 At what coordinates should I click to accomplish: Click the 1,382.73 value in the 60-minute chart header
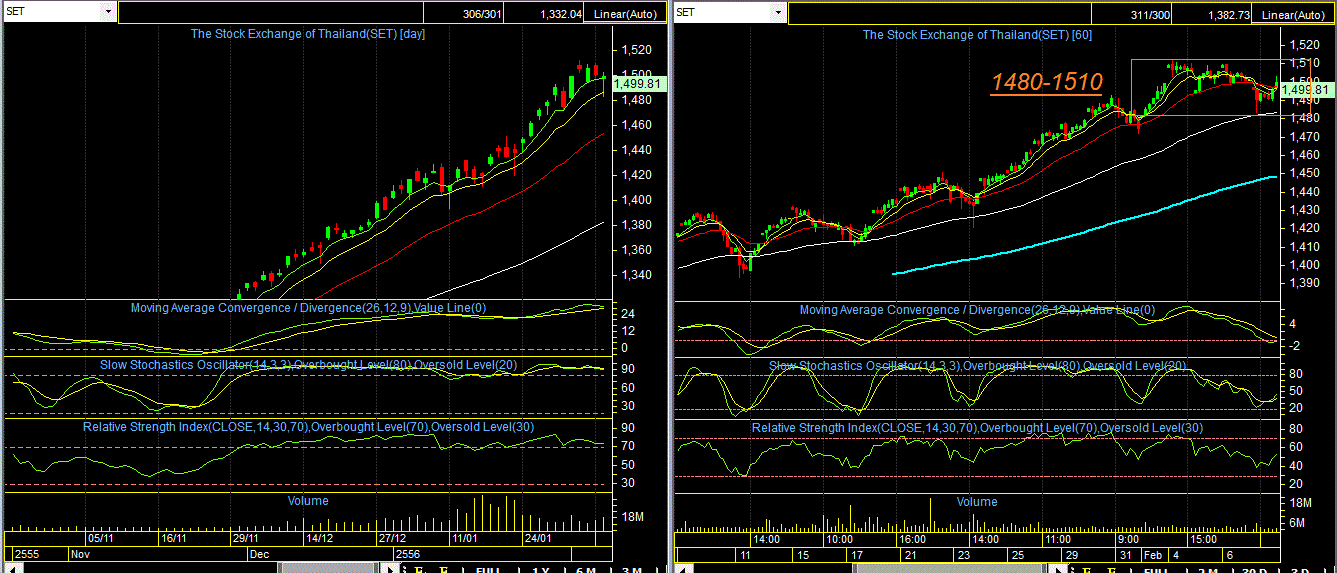pos(1228,14)
